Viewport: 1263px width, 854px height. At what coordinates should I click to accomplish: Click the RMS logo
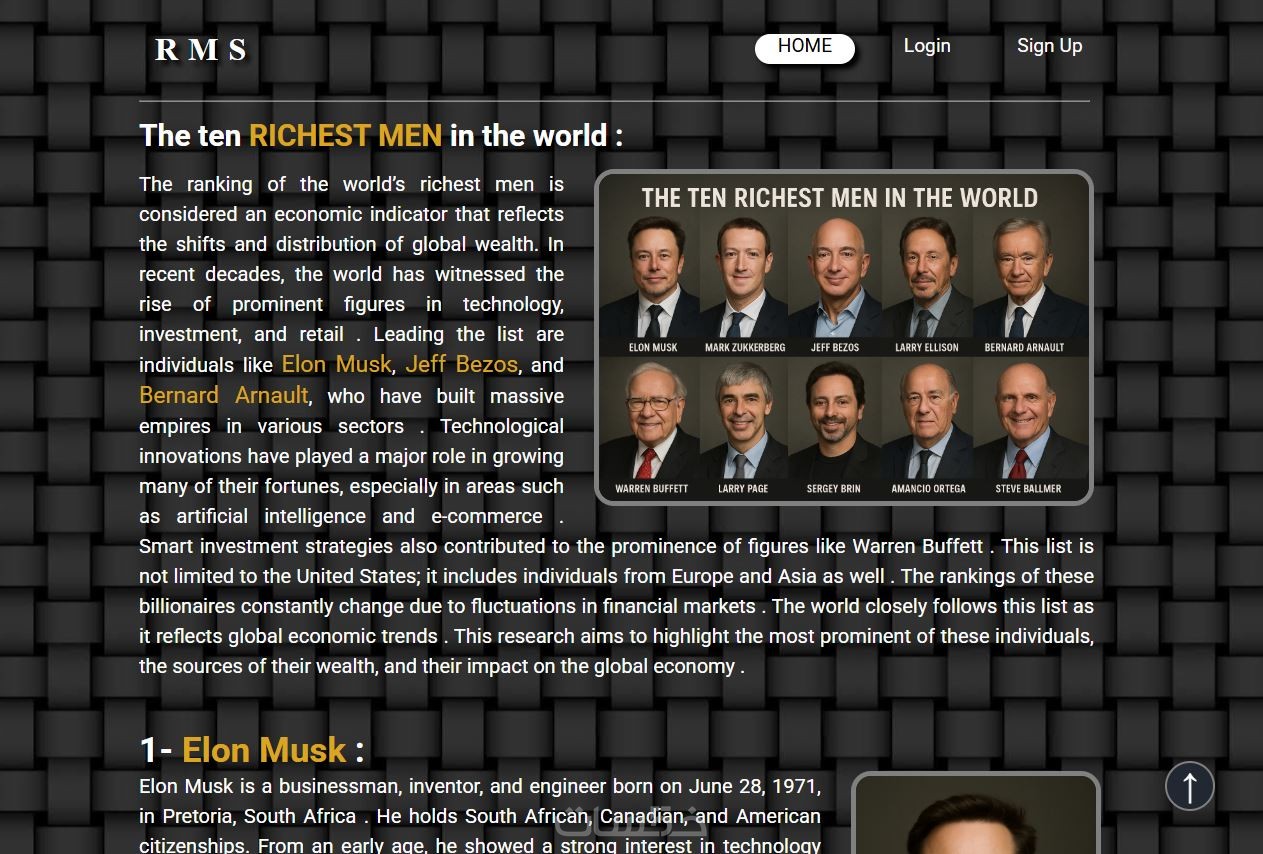201,50
